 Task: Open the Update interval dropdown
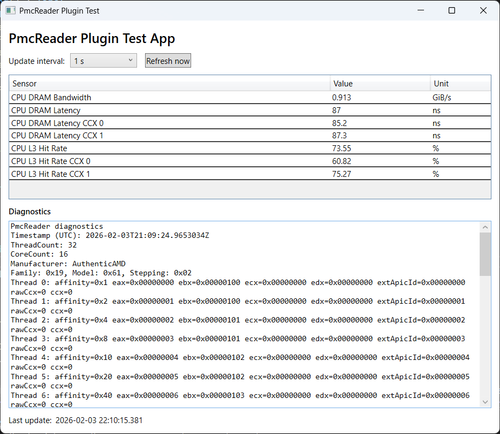tap(103, 61)
